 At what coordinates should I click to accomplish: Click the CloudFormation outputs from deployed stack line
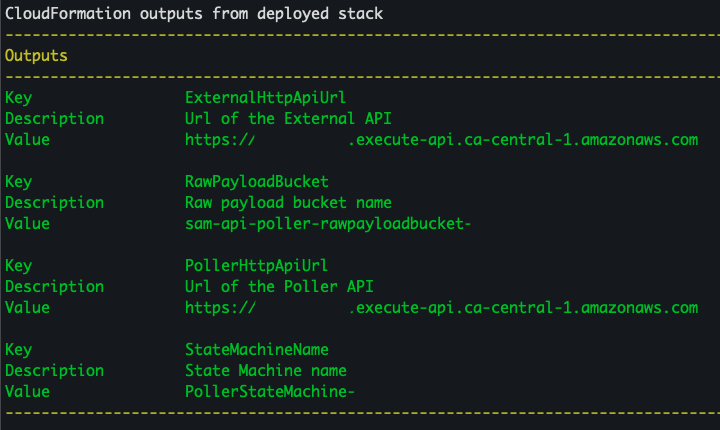(194, 14)
